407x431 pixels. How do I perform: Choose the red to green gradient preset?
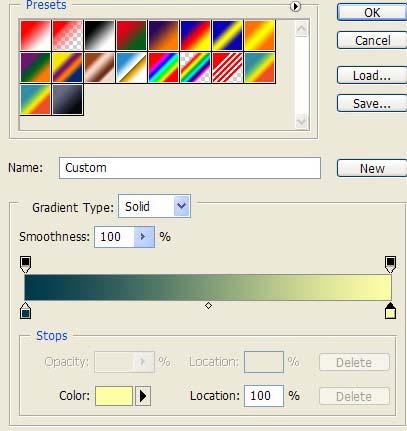click(131, 36)
